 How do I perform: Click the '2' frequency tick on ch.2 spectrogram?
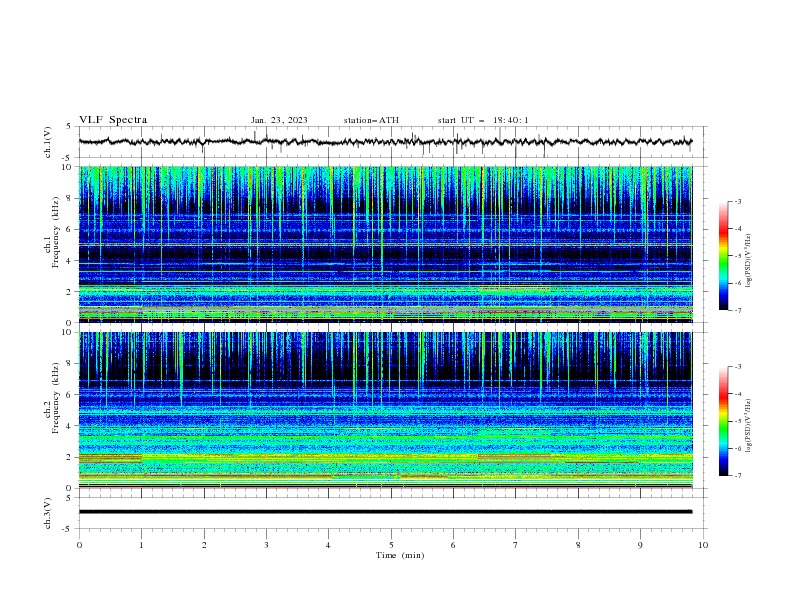69,457
